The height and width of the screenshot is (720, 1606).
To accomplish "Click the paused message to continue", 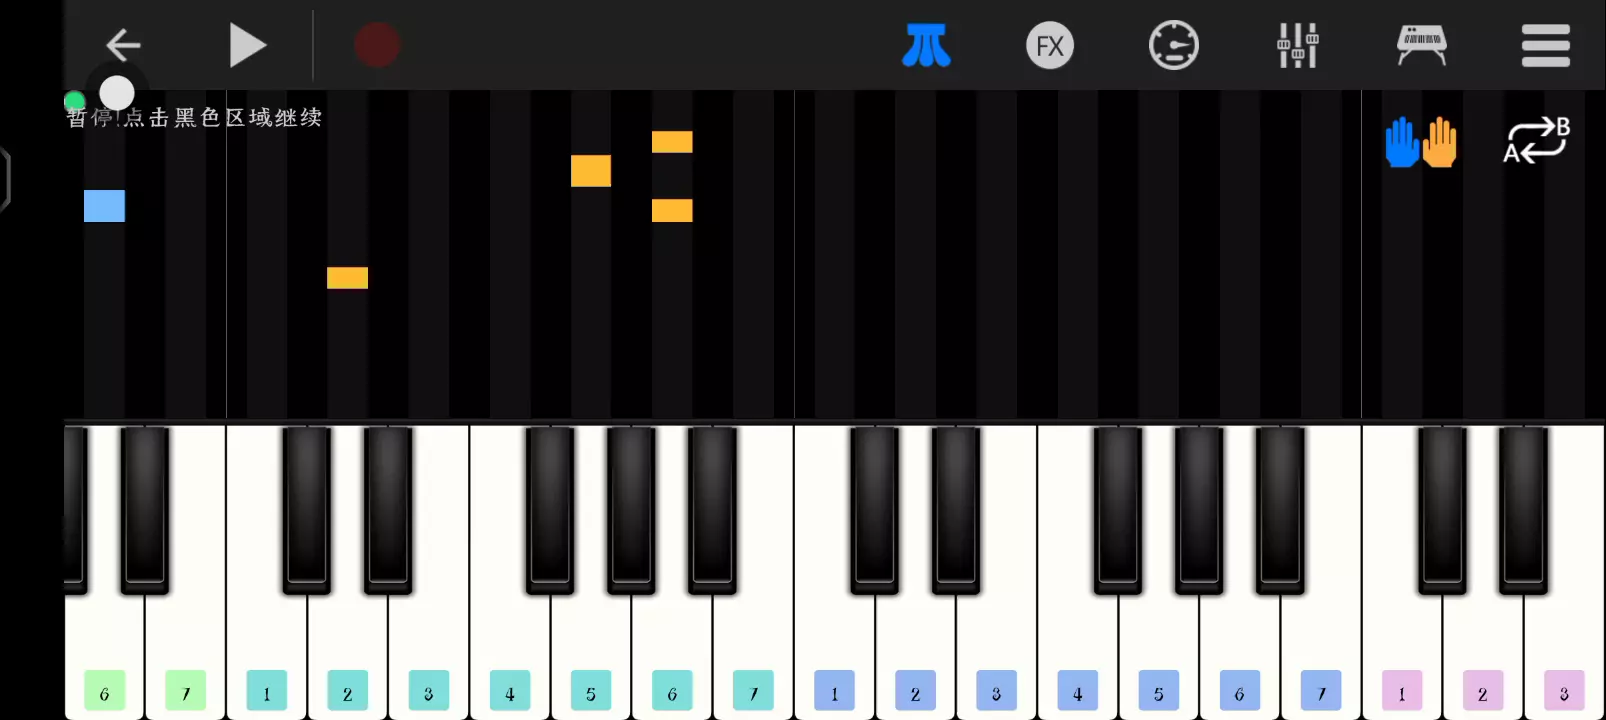I will click(194, 118).
